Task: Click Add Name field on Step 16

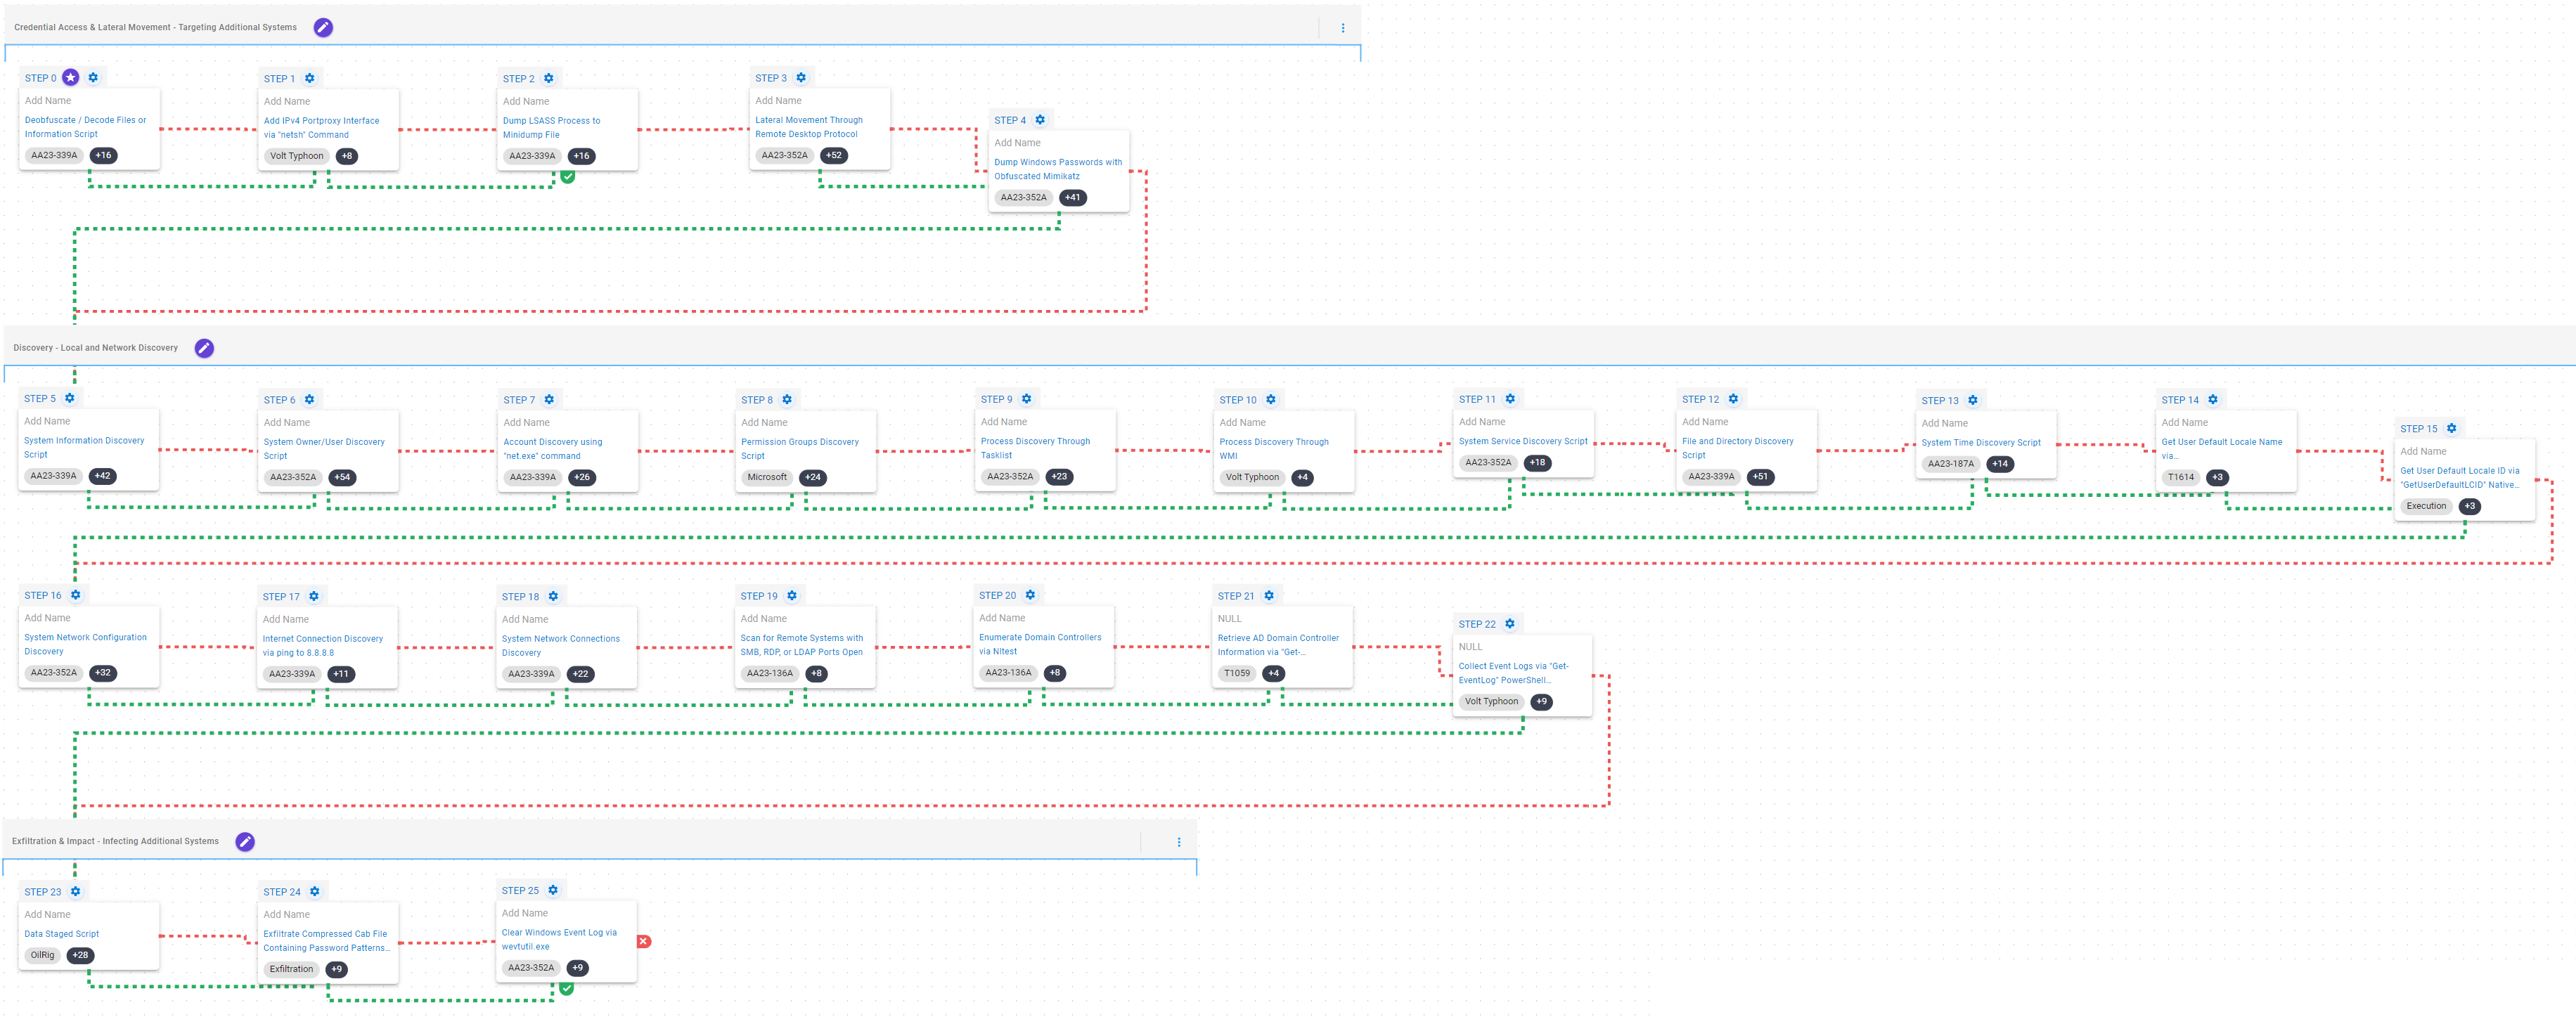Action: pos(47,618)
